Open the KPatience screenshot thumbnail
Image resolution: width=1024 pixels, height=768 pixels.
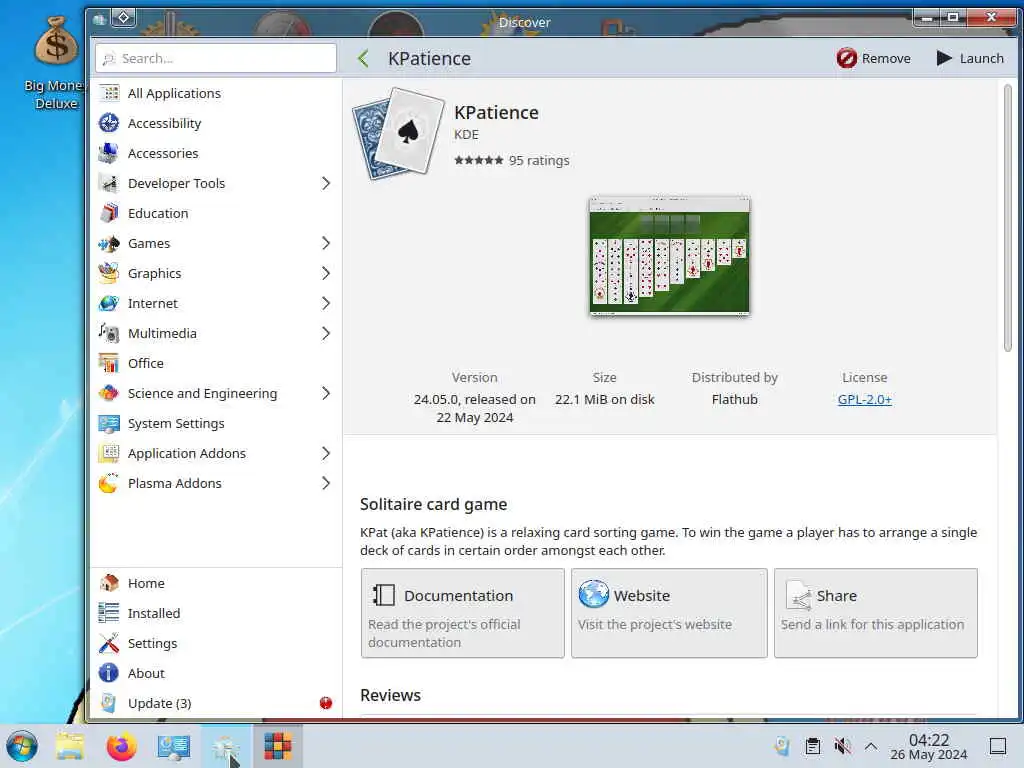669,256
